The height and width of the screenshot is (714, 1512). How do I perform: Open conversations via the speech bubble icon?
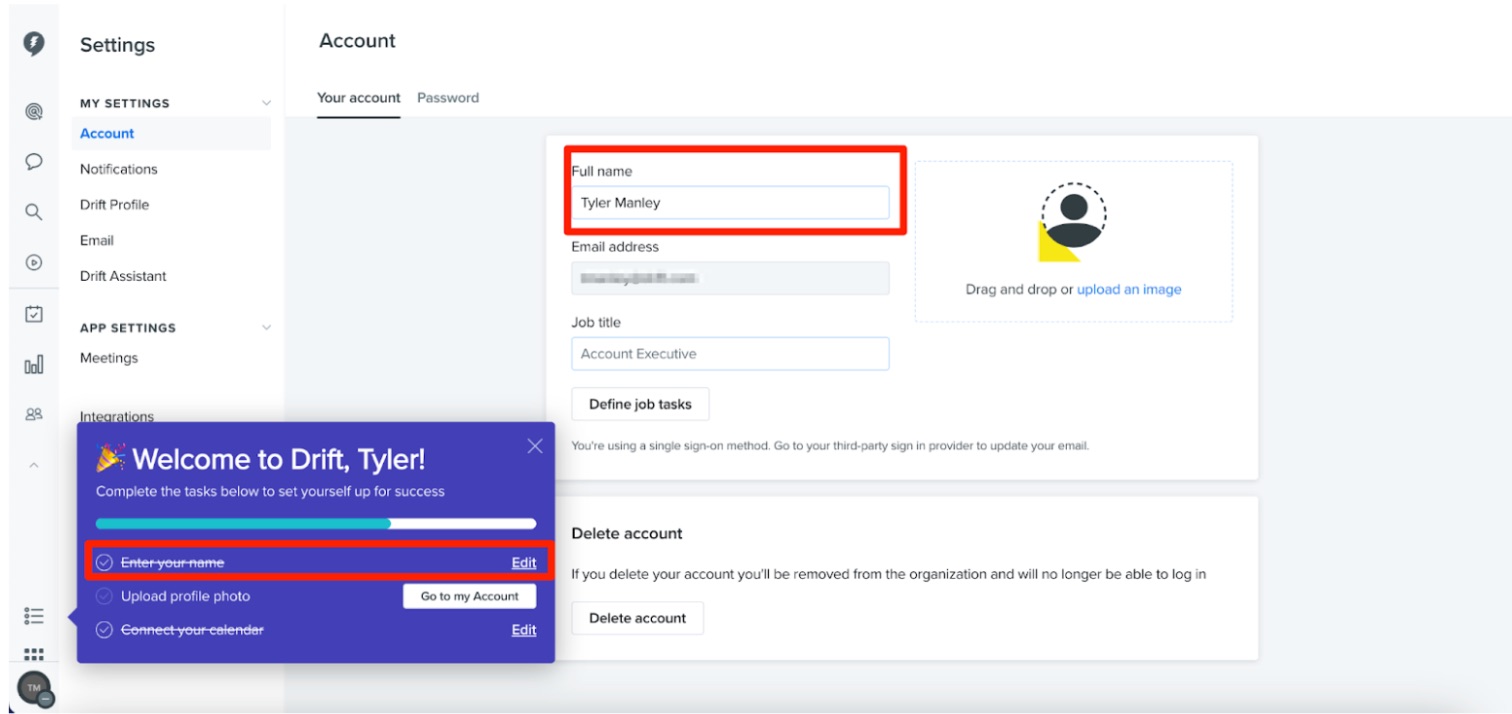tap(34, 162)
